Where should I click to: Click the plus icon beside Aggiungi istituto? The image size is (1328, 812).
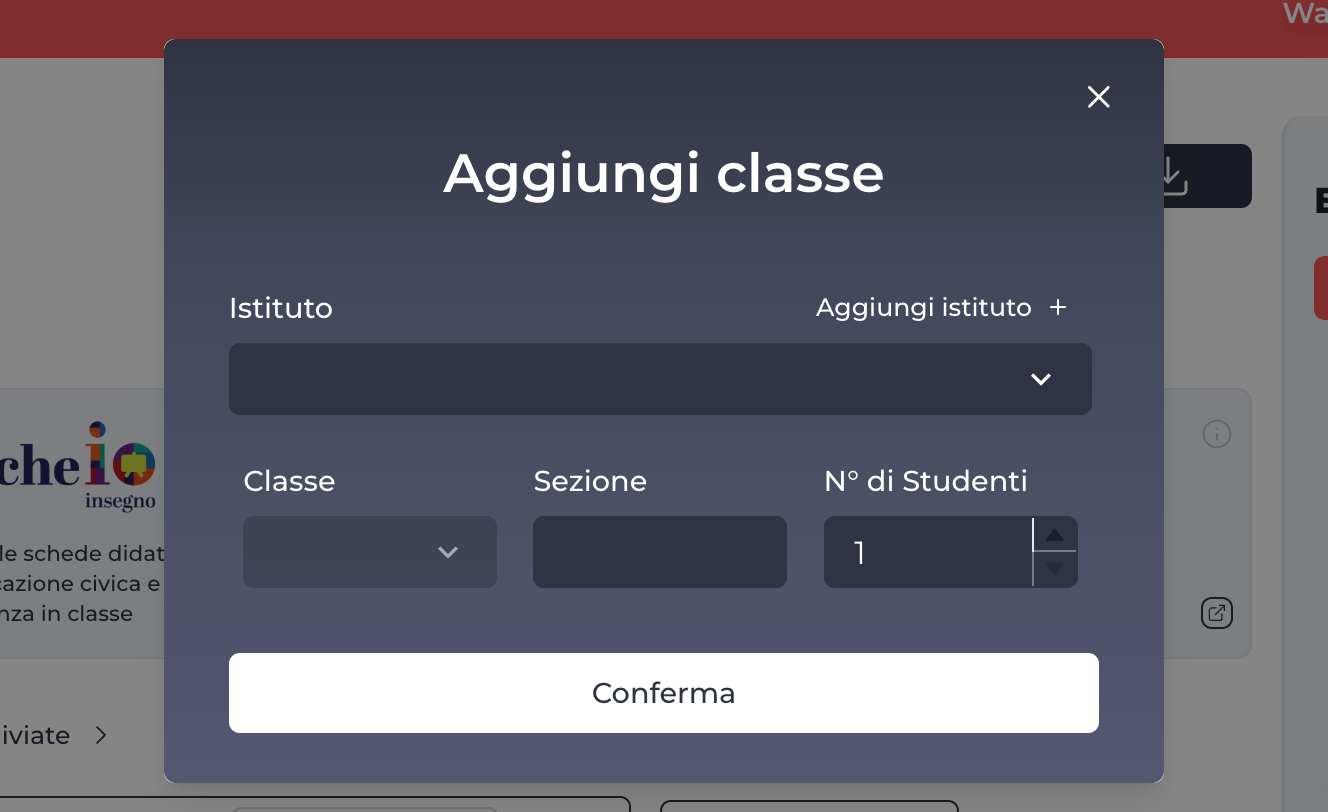[1058, 307]
